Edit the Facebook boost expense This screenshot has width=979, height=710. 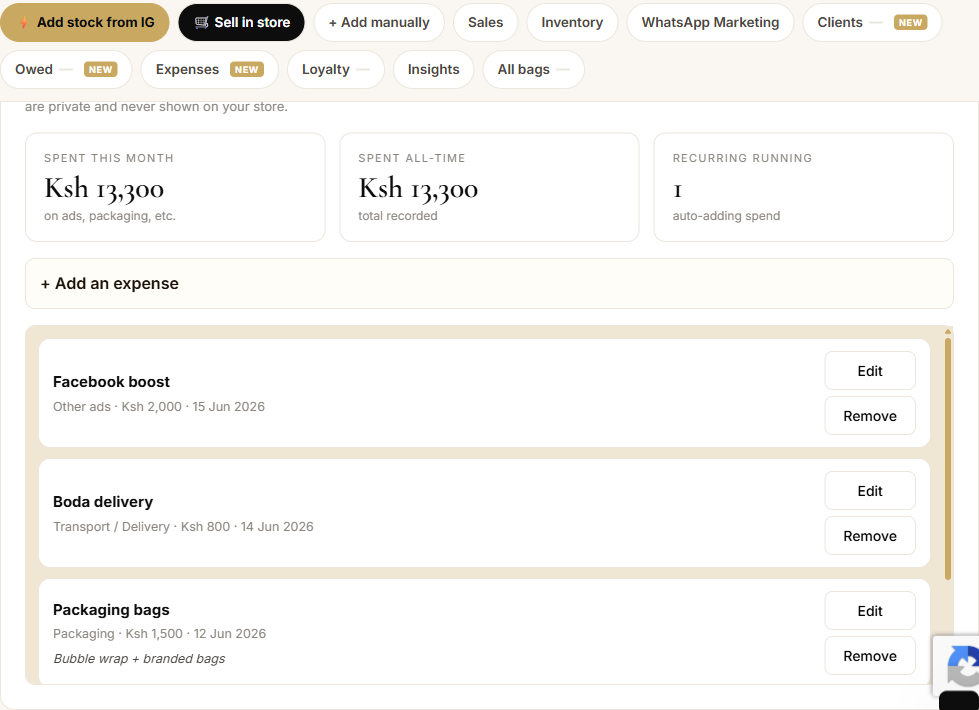[870, 371]
